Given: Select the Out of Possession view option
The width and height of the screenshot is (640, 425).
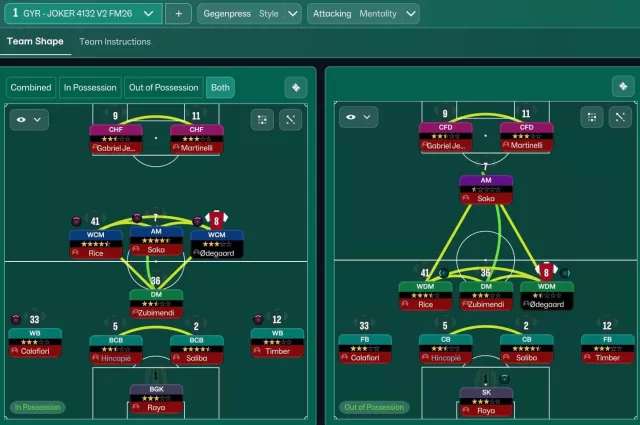Looking at the screenshot, I should (164, 87).
